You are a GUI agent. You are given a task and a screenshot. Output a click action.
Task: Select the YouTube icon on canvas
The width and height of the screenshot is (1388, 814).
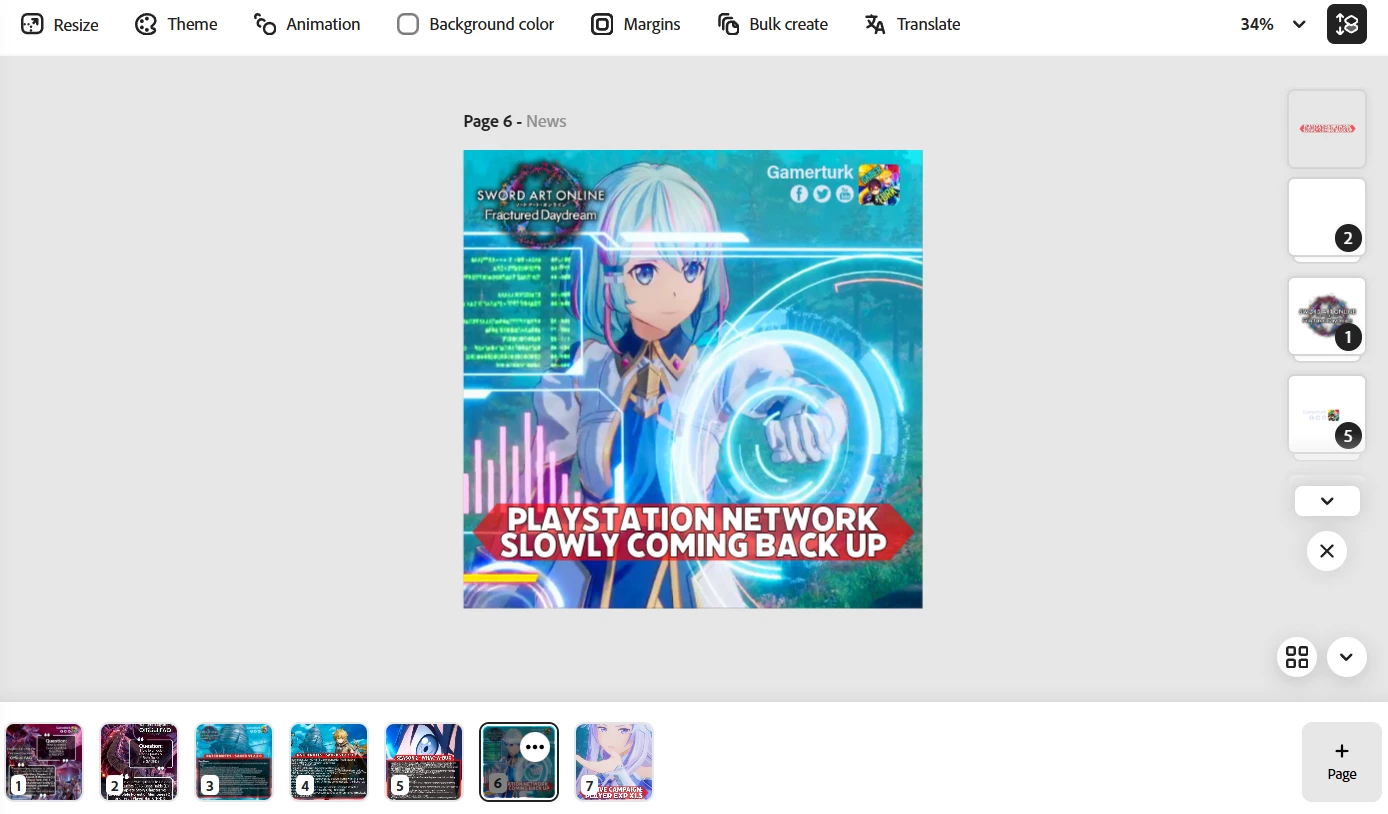(x=845, y=194)
